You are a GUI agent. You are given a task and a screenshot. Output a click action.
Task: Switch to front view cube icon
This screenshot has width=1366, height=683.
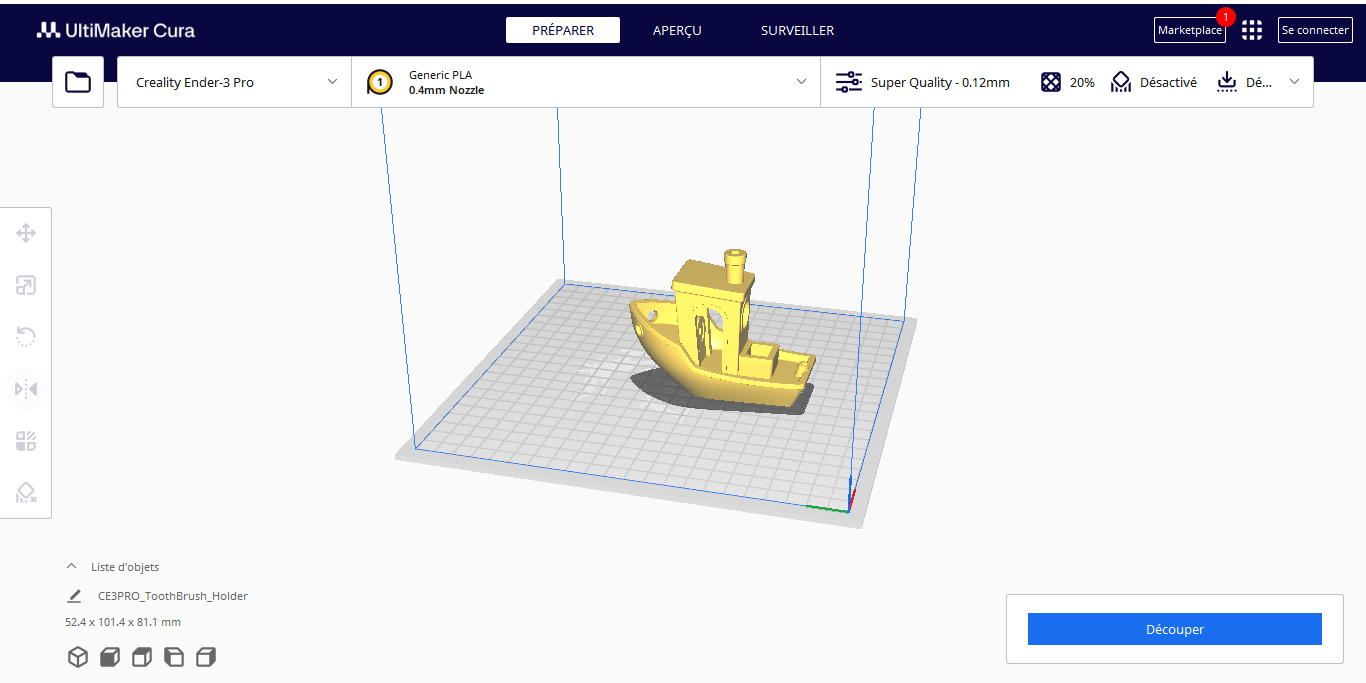pos(110,657)
